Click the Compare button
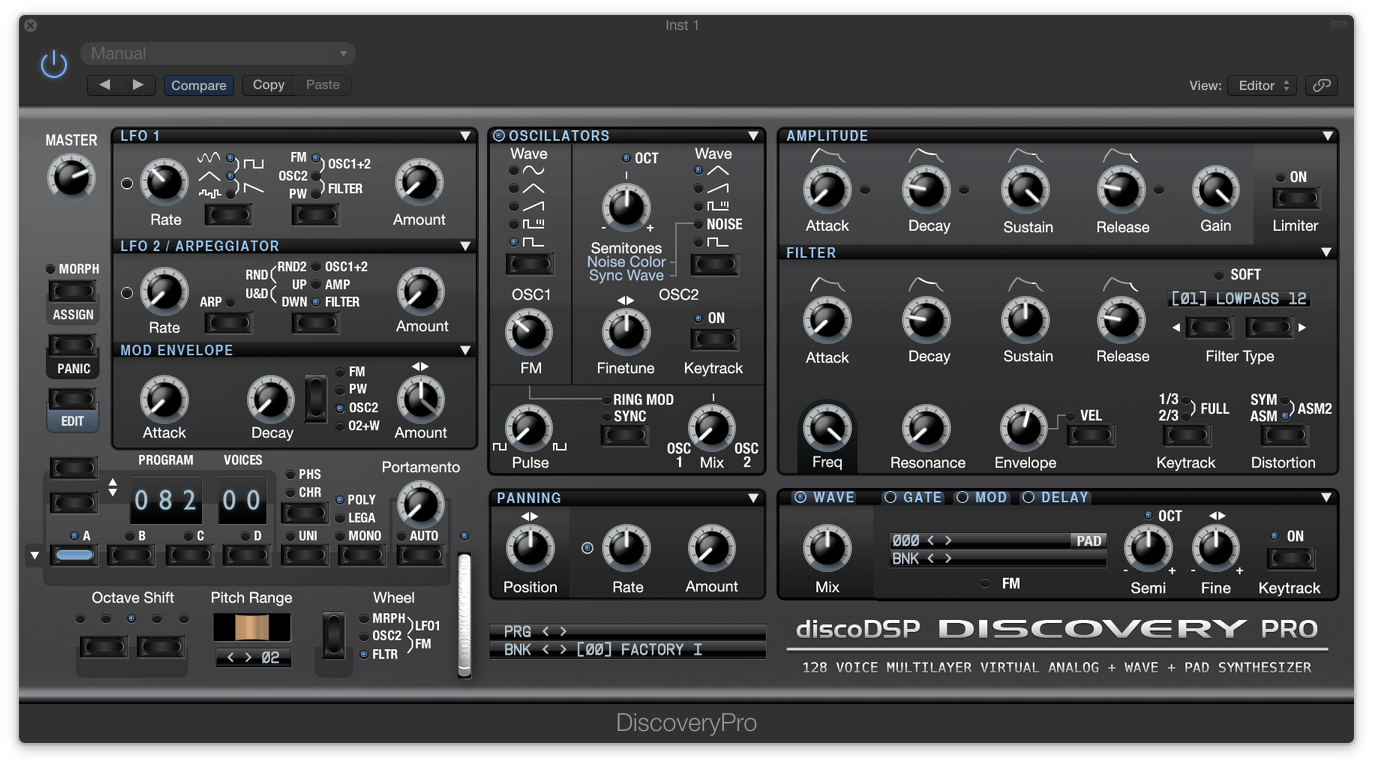The height and width of the screenshot is (766, 1373). (199, 85)
